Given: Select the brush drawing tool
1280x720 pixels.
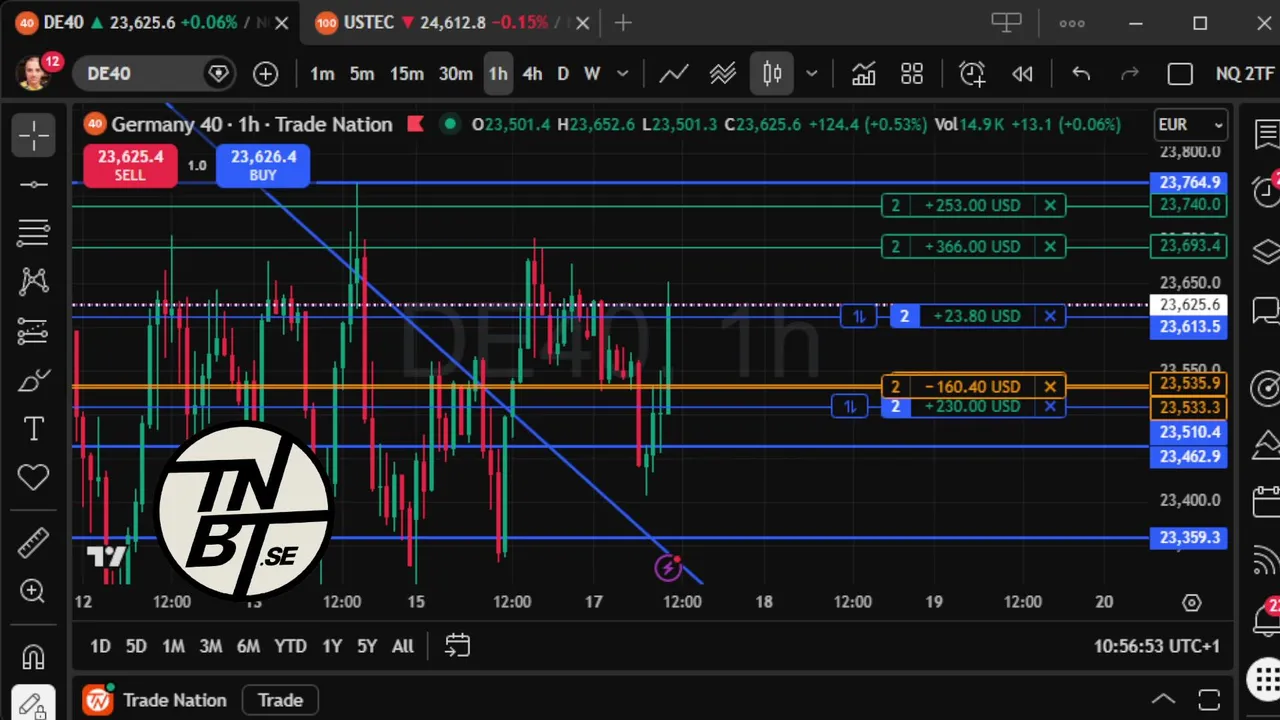Looking at the screenshot, I should [x=33, y=380].
